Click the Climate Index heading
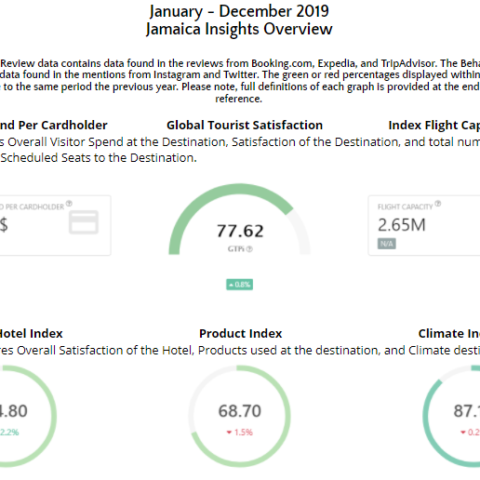480x480 pixels. 449,334
